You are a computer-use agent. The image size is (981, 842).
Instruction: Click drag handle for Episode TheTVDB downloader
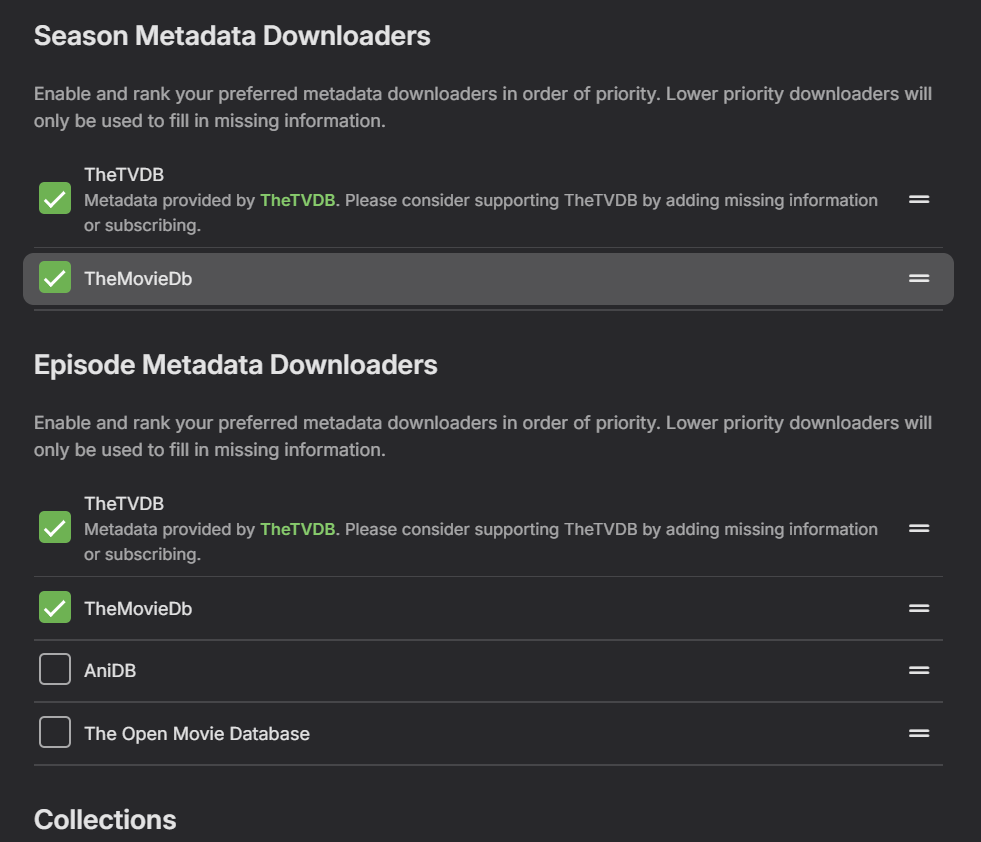(x=919, y=528)
